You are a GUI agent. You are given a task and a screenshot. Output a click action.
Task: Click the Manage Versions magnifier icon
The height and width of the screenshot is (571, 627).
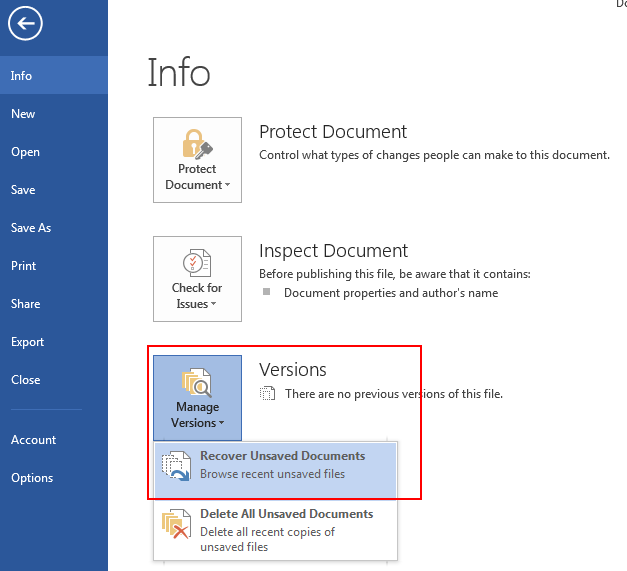click(197, 382)
